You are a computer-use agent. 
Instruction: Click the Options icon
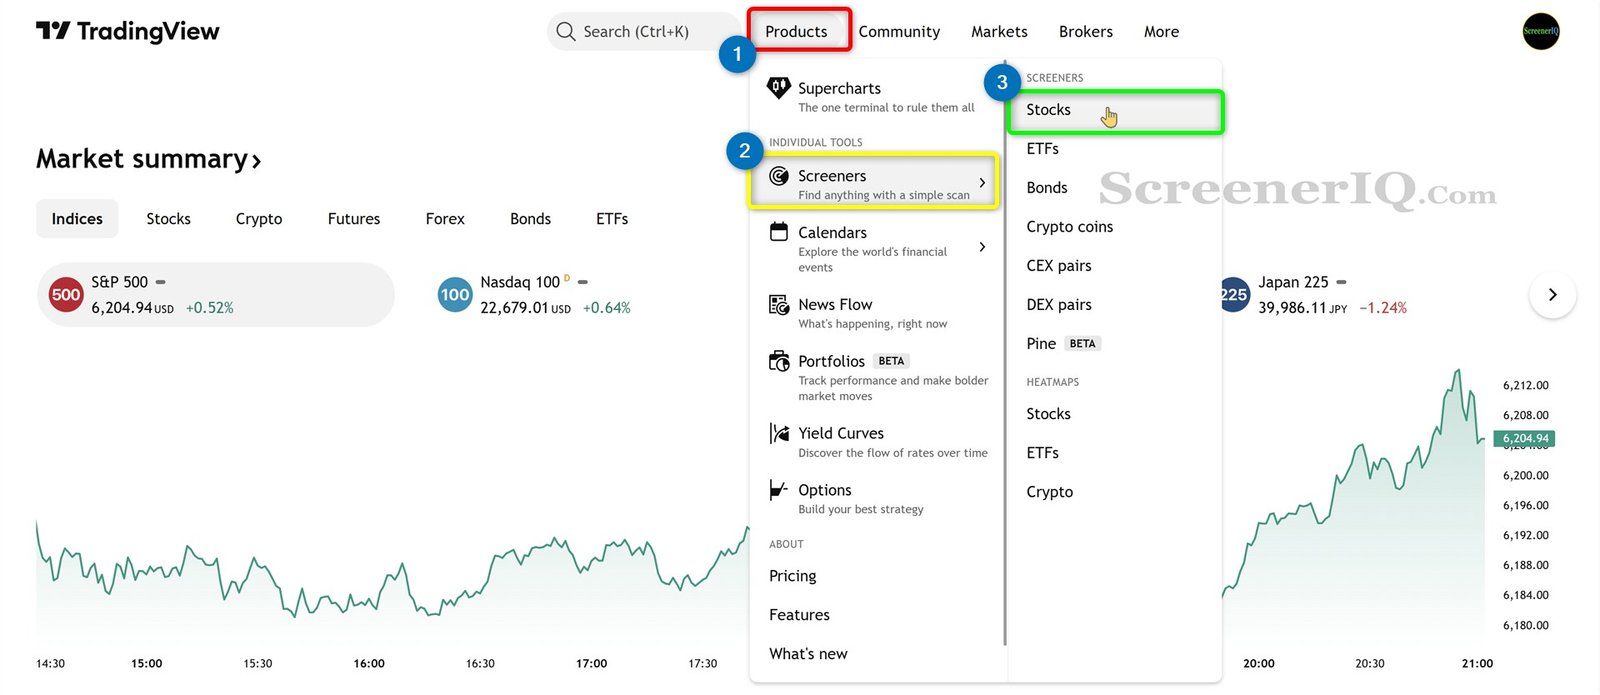(779, 490)
